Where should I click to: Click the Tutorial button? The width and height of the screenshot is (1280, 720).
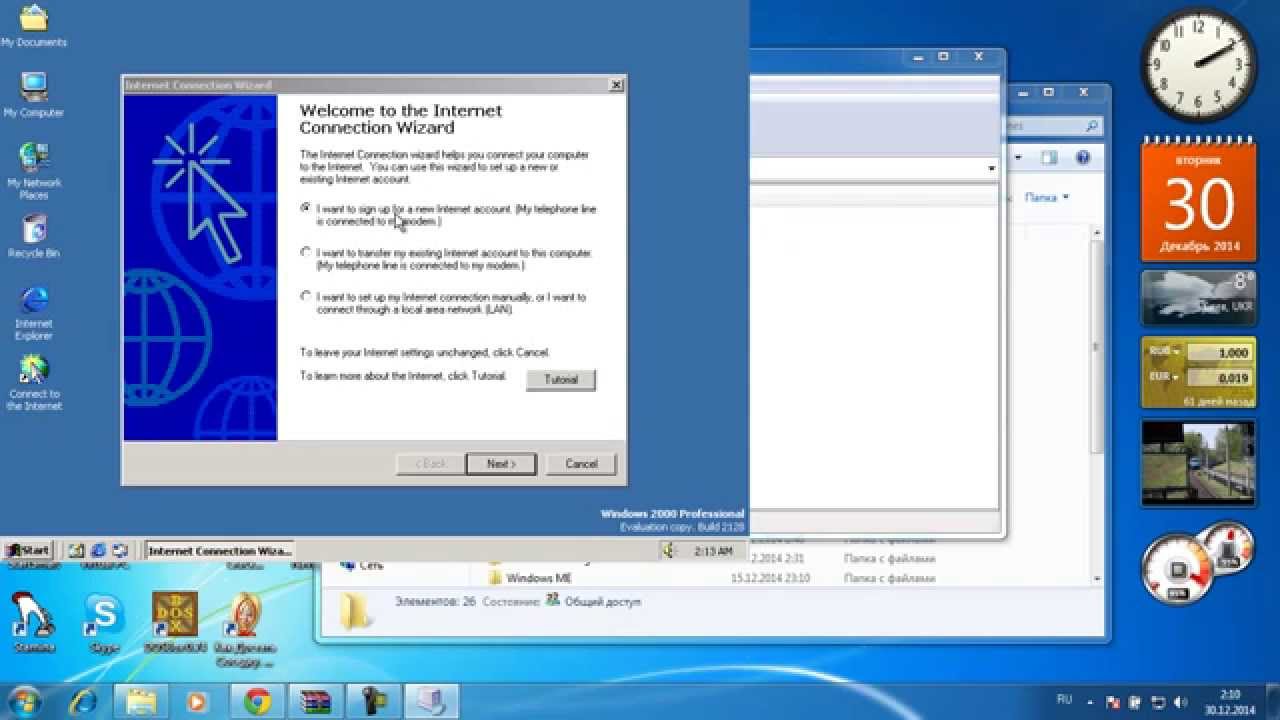[561, 380]
